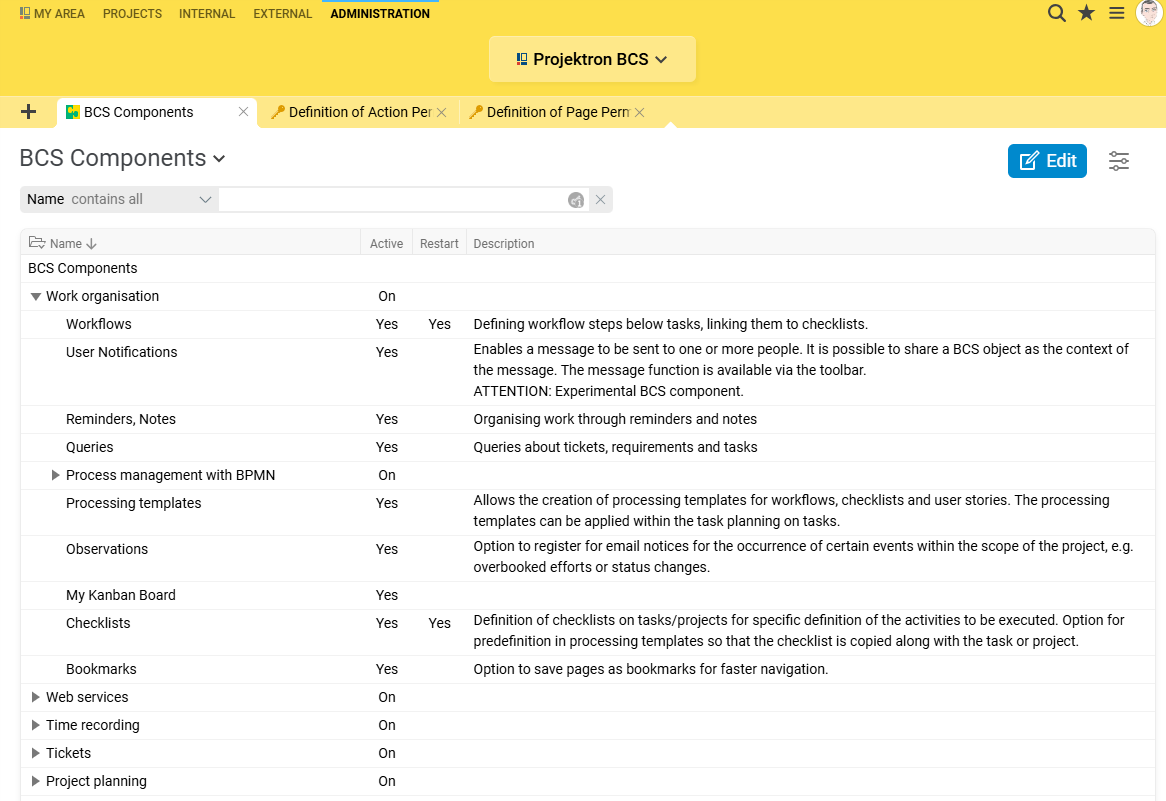Viewport: 1166px width, 801px height.
Task: Open the PROJECTS menu
Action: pos(132,14)
